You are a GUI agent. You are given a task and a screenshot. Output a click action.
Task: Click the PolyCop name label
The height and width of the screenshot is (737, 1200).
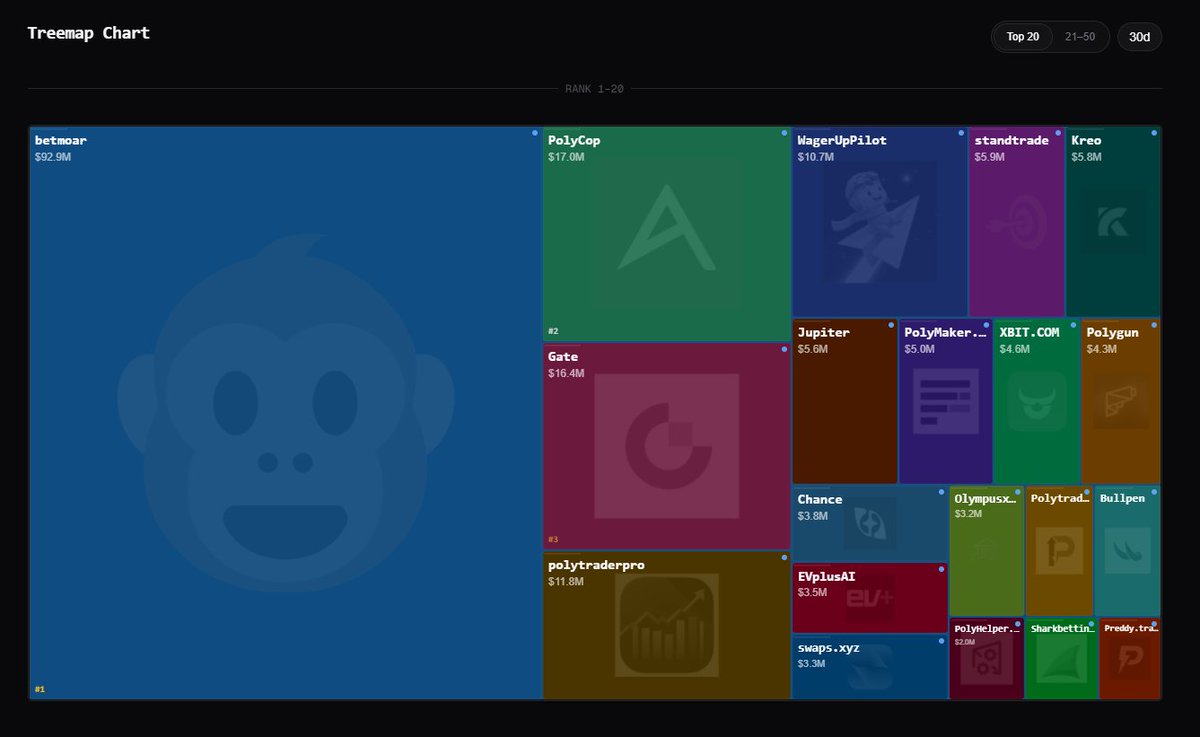574,141
